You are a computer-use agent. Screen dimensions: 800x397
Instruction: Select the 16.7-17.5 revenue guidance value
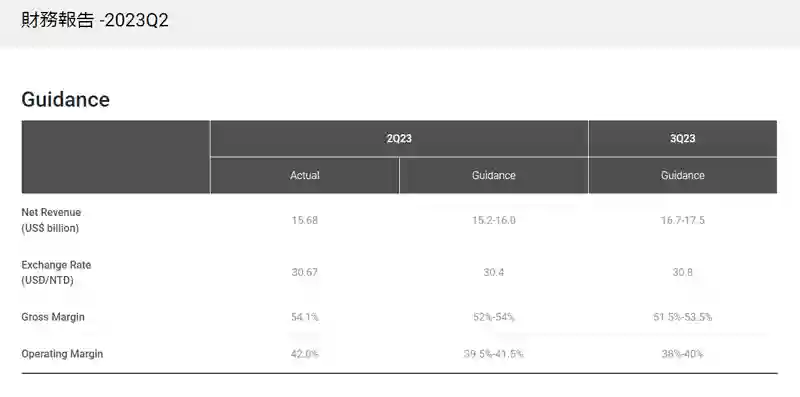(x=683, y=220)
